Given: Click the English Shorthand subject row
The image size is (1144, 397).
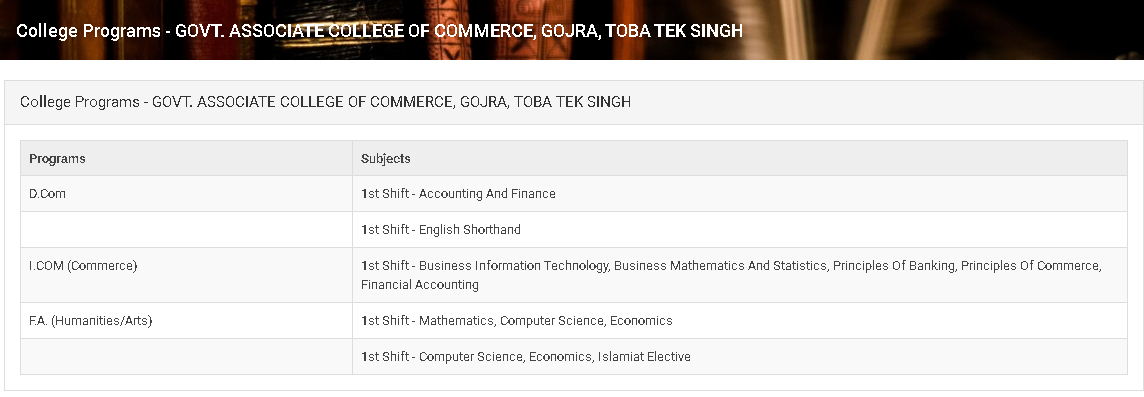Looking at the screenshot, I should 740,230.
